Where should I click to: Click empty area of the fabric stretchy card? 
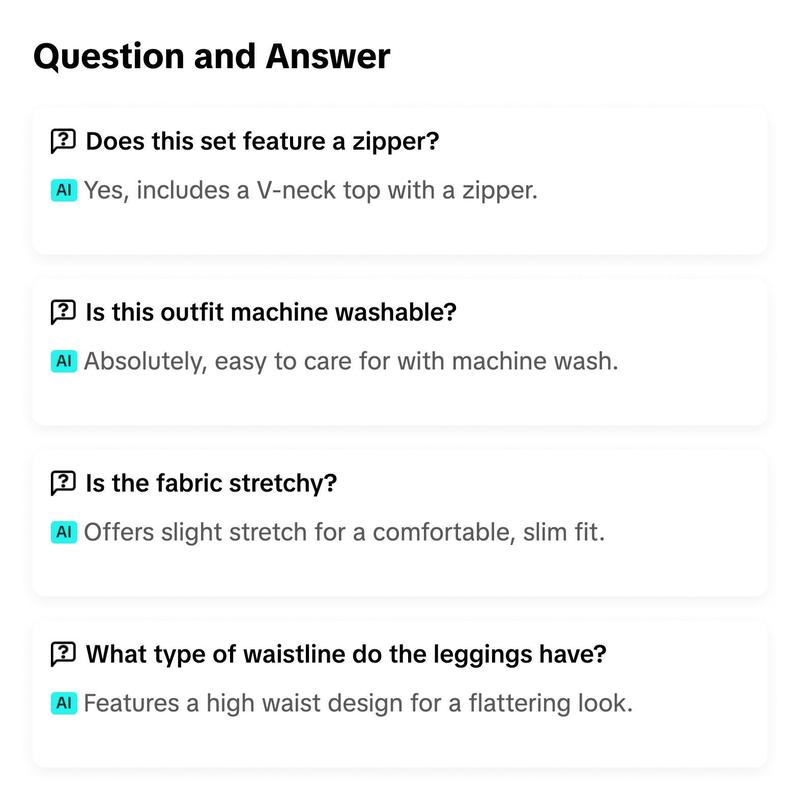point(663,566)
